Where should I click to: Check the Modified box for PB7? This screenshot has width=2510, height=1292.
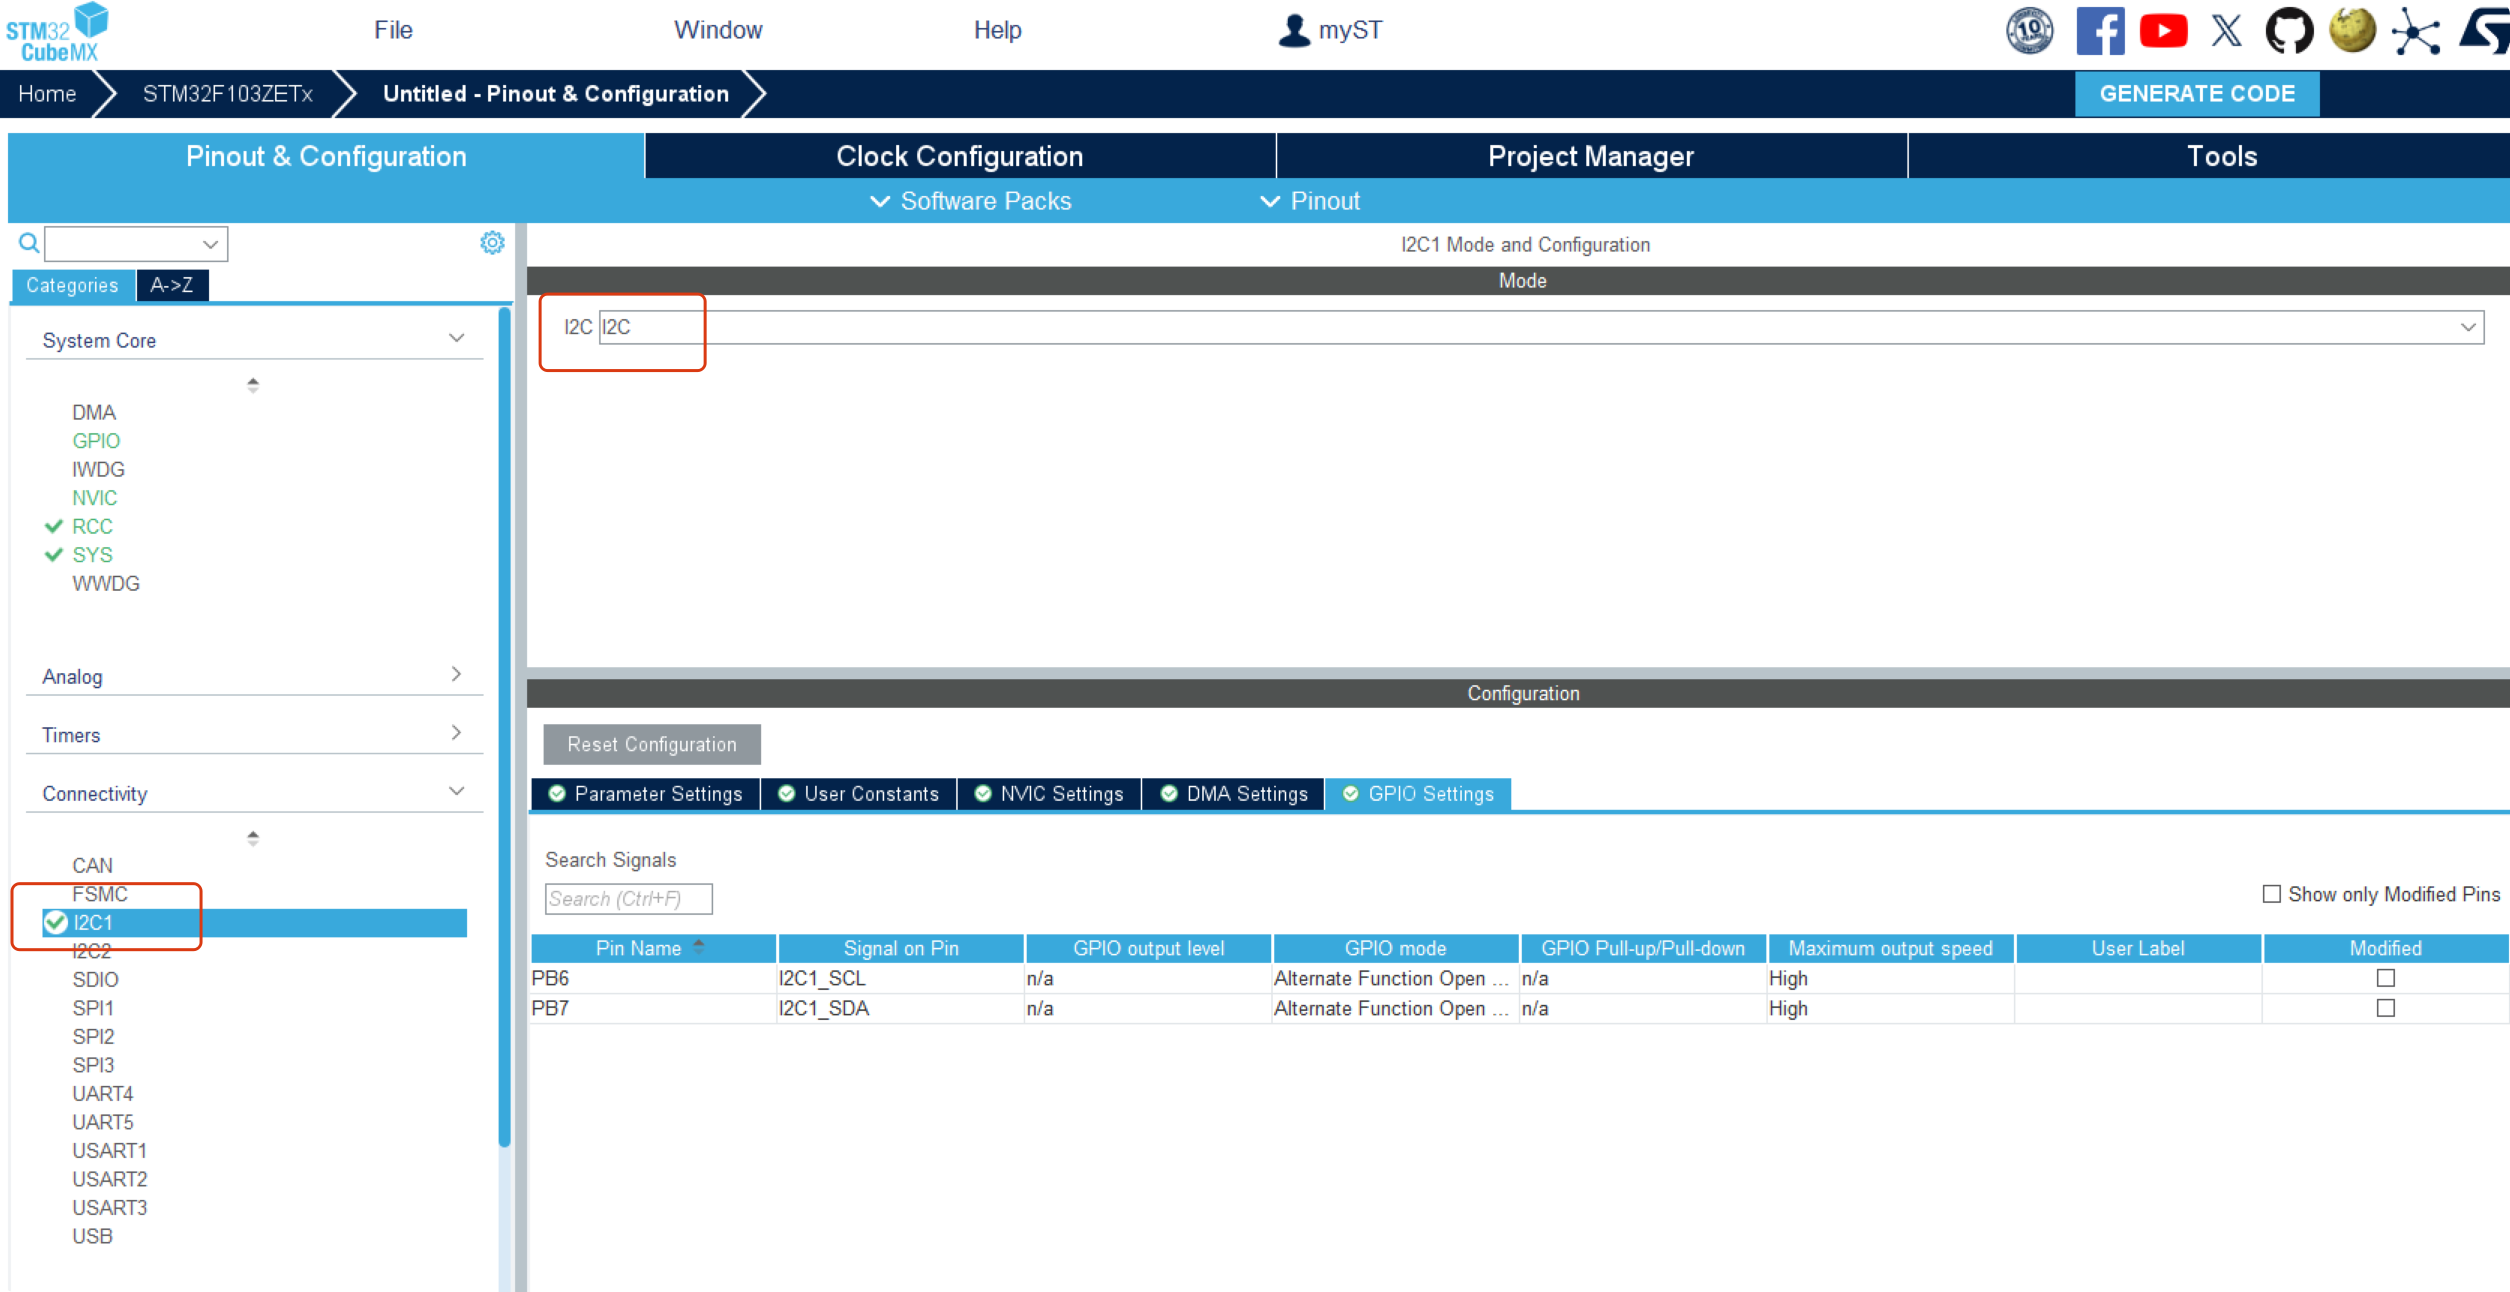point(2386,1008)
